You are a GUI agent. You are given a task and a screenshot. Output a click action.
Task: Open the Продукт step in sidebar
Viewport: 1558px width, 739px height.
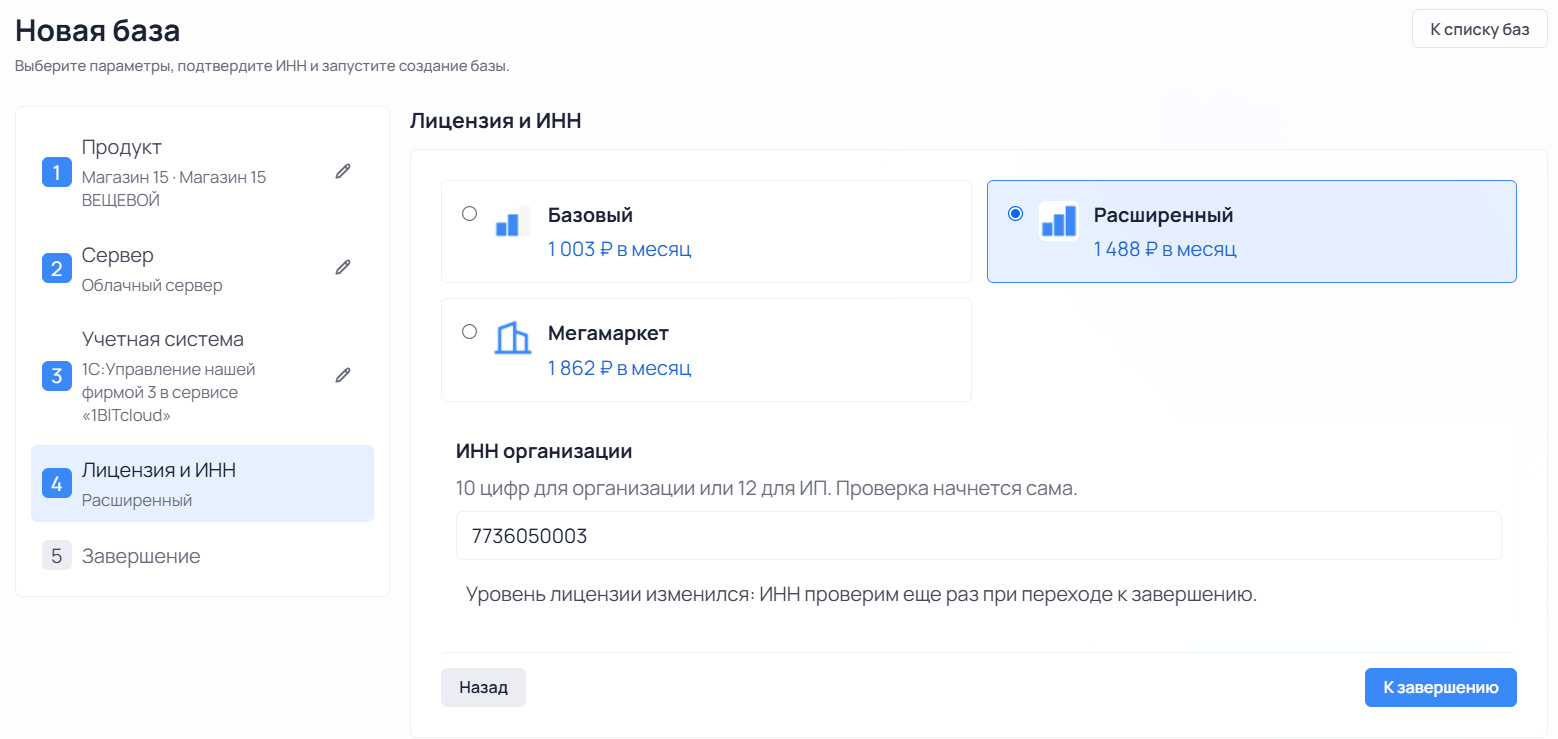[202, 172]
